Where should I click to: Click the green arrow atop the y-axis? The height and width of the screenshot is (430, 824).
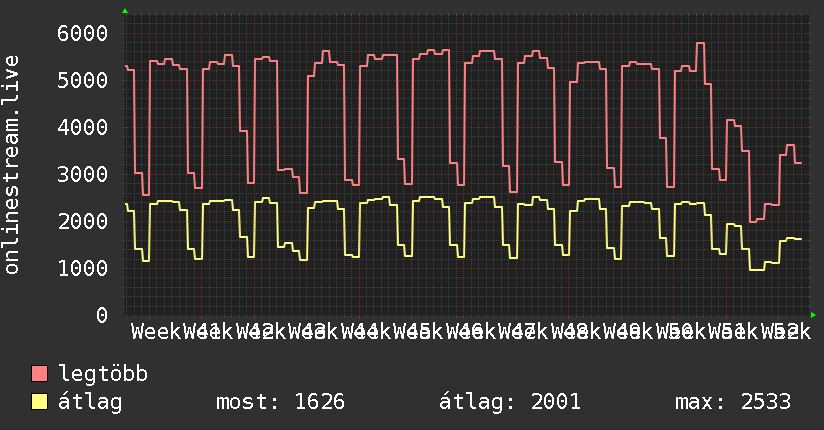(125, 11)
